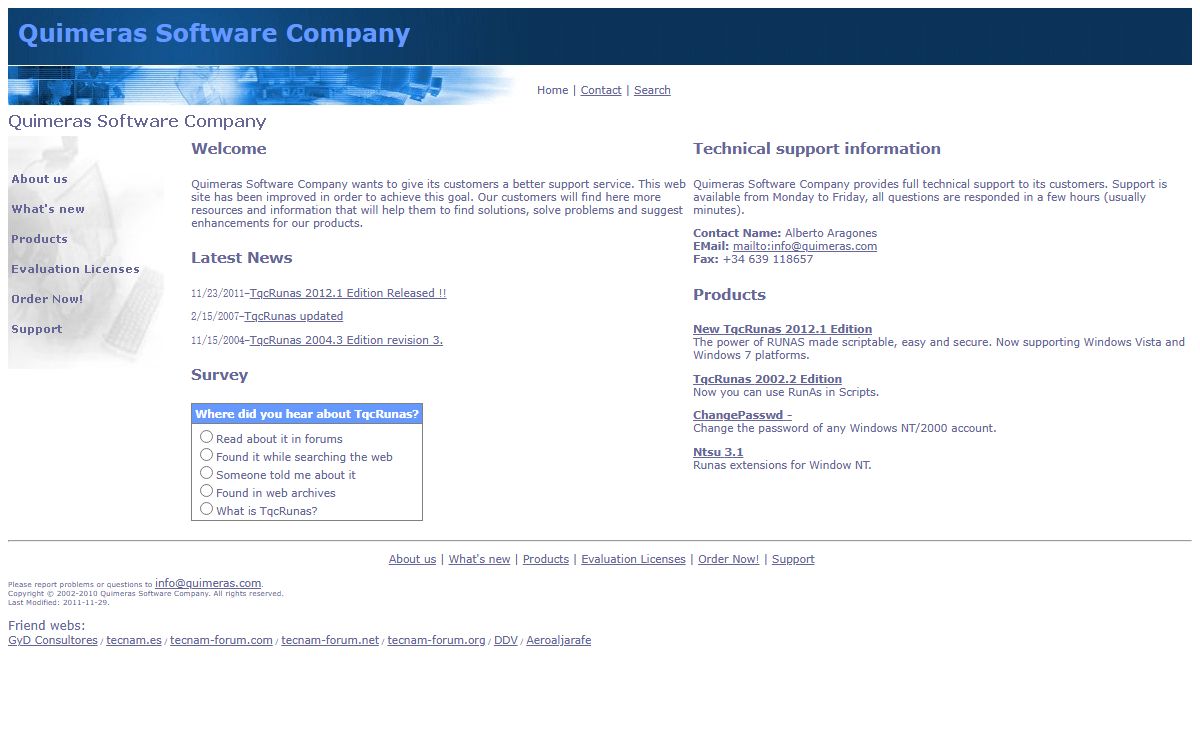This screenshot has height=740, width=1200.
Task: Navigate to Products in the left sidebar
Action: tap(40, 239)
